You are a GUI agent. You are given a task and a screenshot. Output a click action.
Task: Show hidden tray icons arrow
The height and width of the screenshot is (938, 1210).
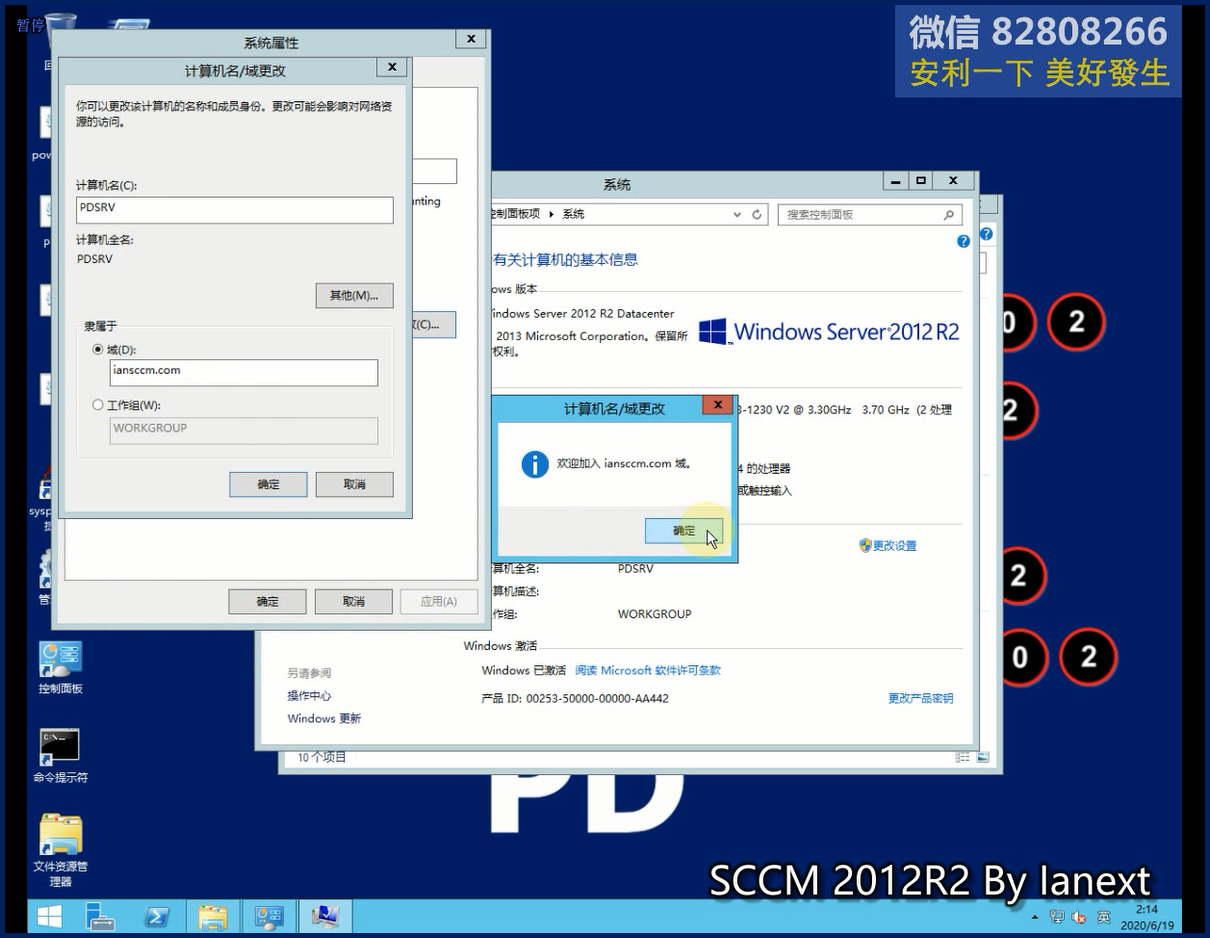(x=1035, y=917)
